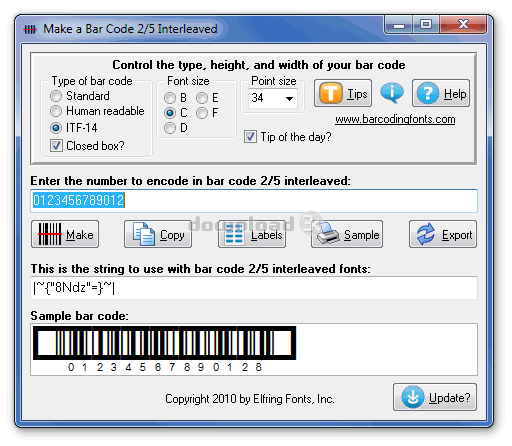This screenshot has width=512, height=446.
Task: Click the number to encode input field
Action: tap(254, 201)
